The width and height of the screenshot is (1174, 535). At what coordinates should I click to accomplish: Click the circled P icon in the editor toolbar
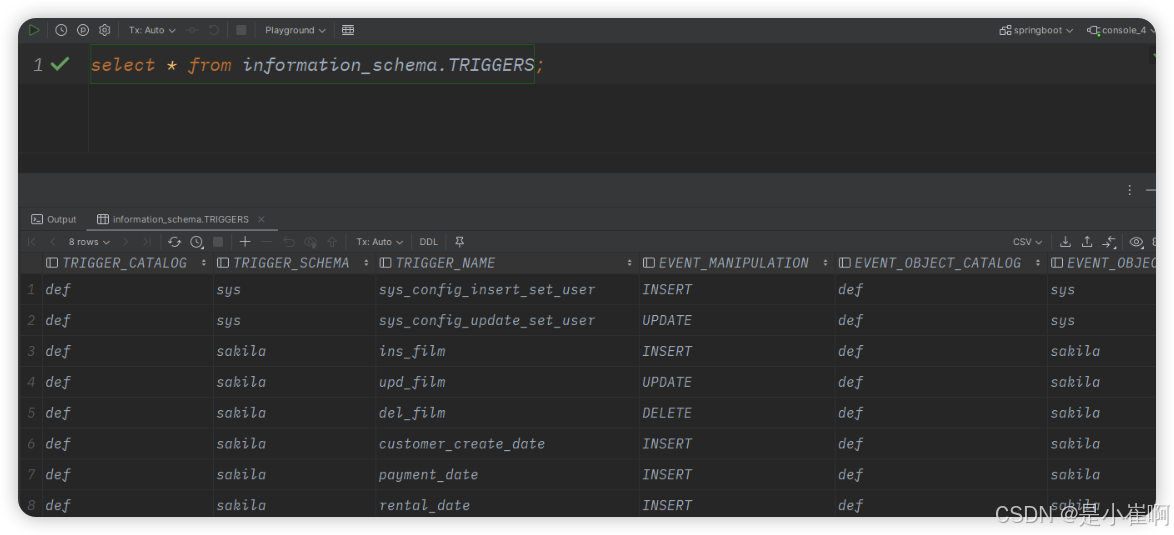[83, 30]
